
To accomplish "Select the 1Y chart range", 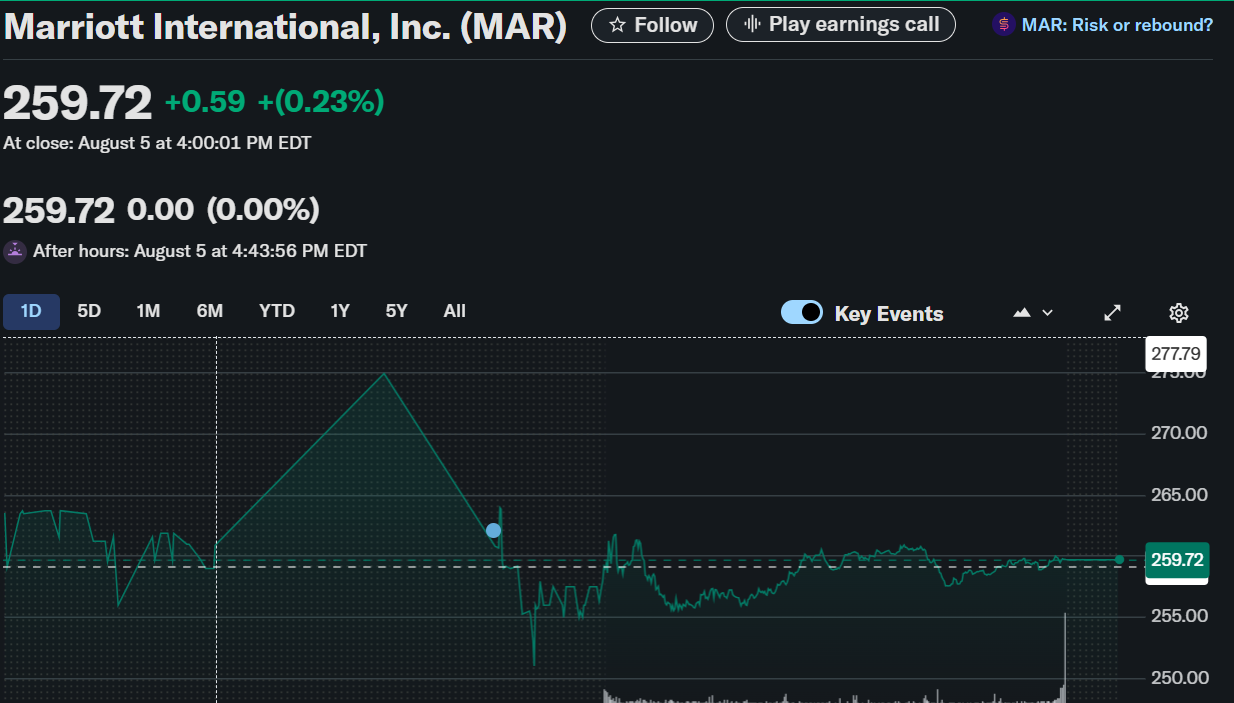I will point(340,311).
